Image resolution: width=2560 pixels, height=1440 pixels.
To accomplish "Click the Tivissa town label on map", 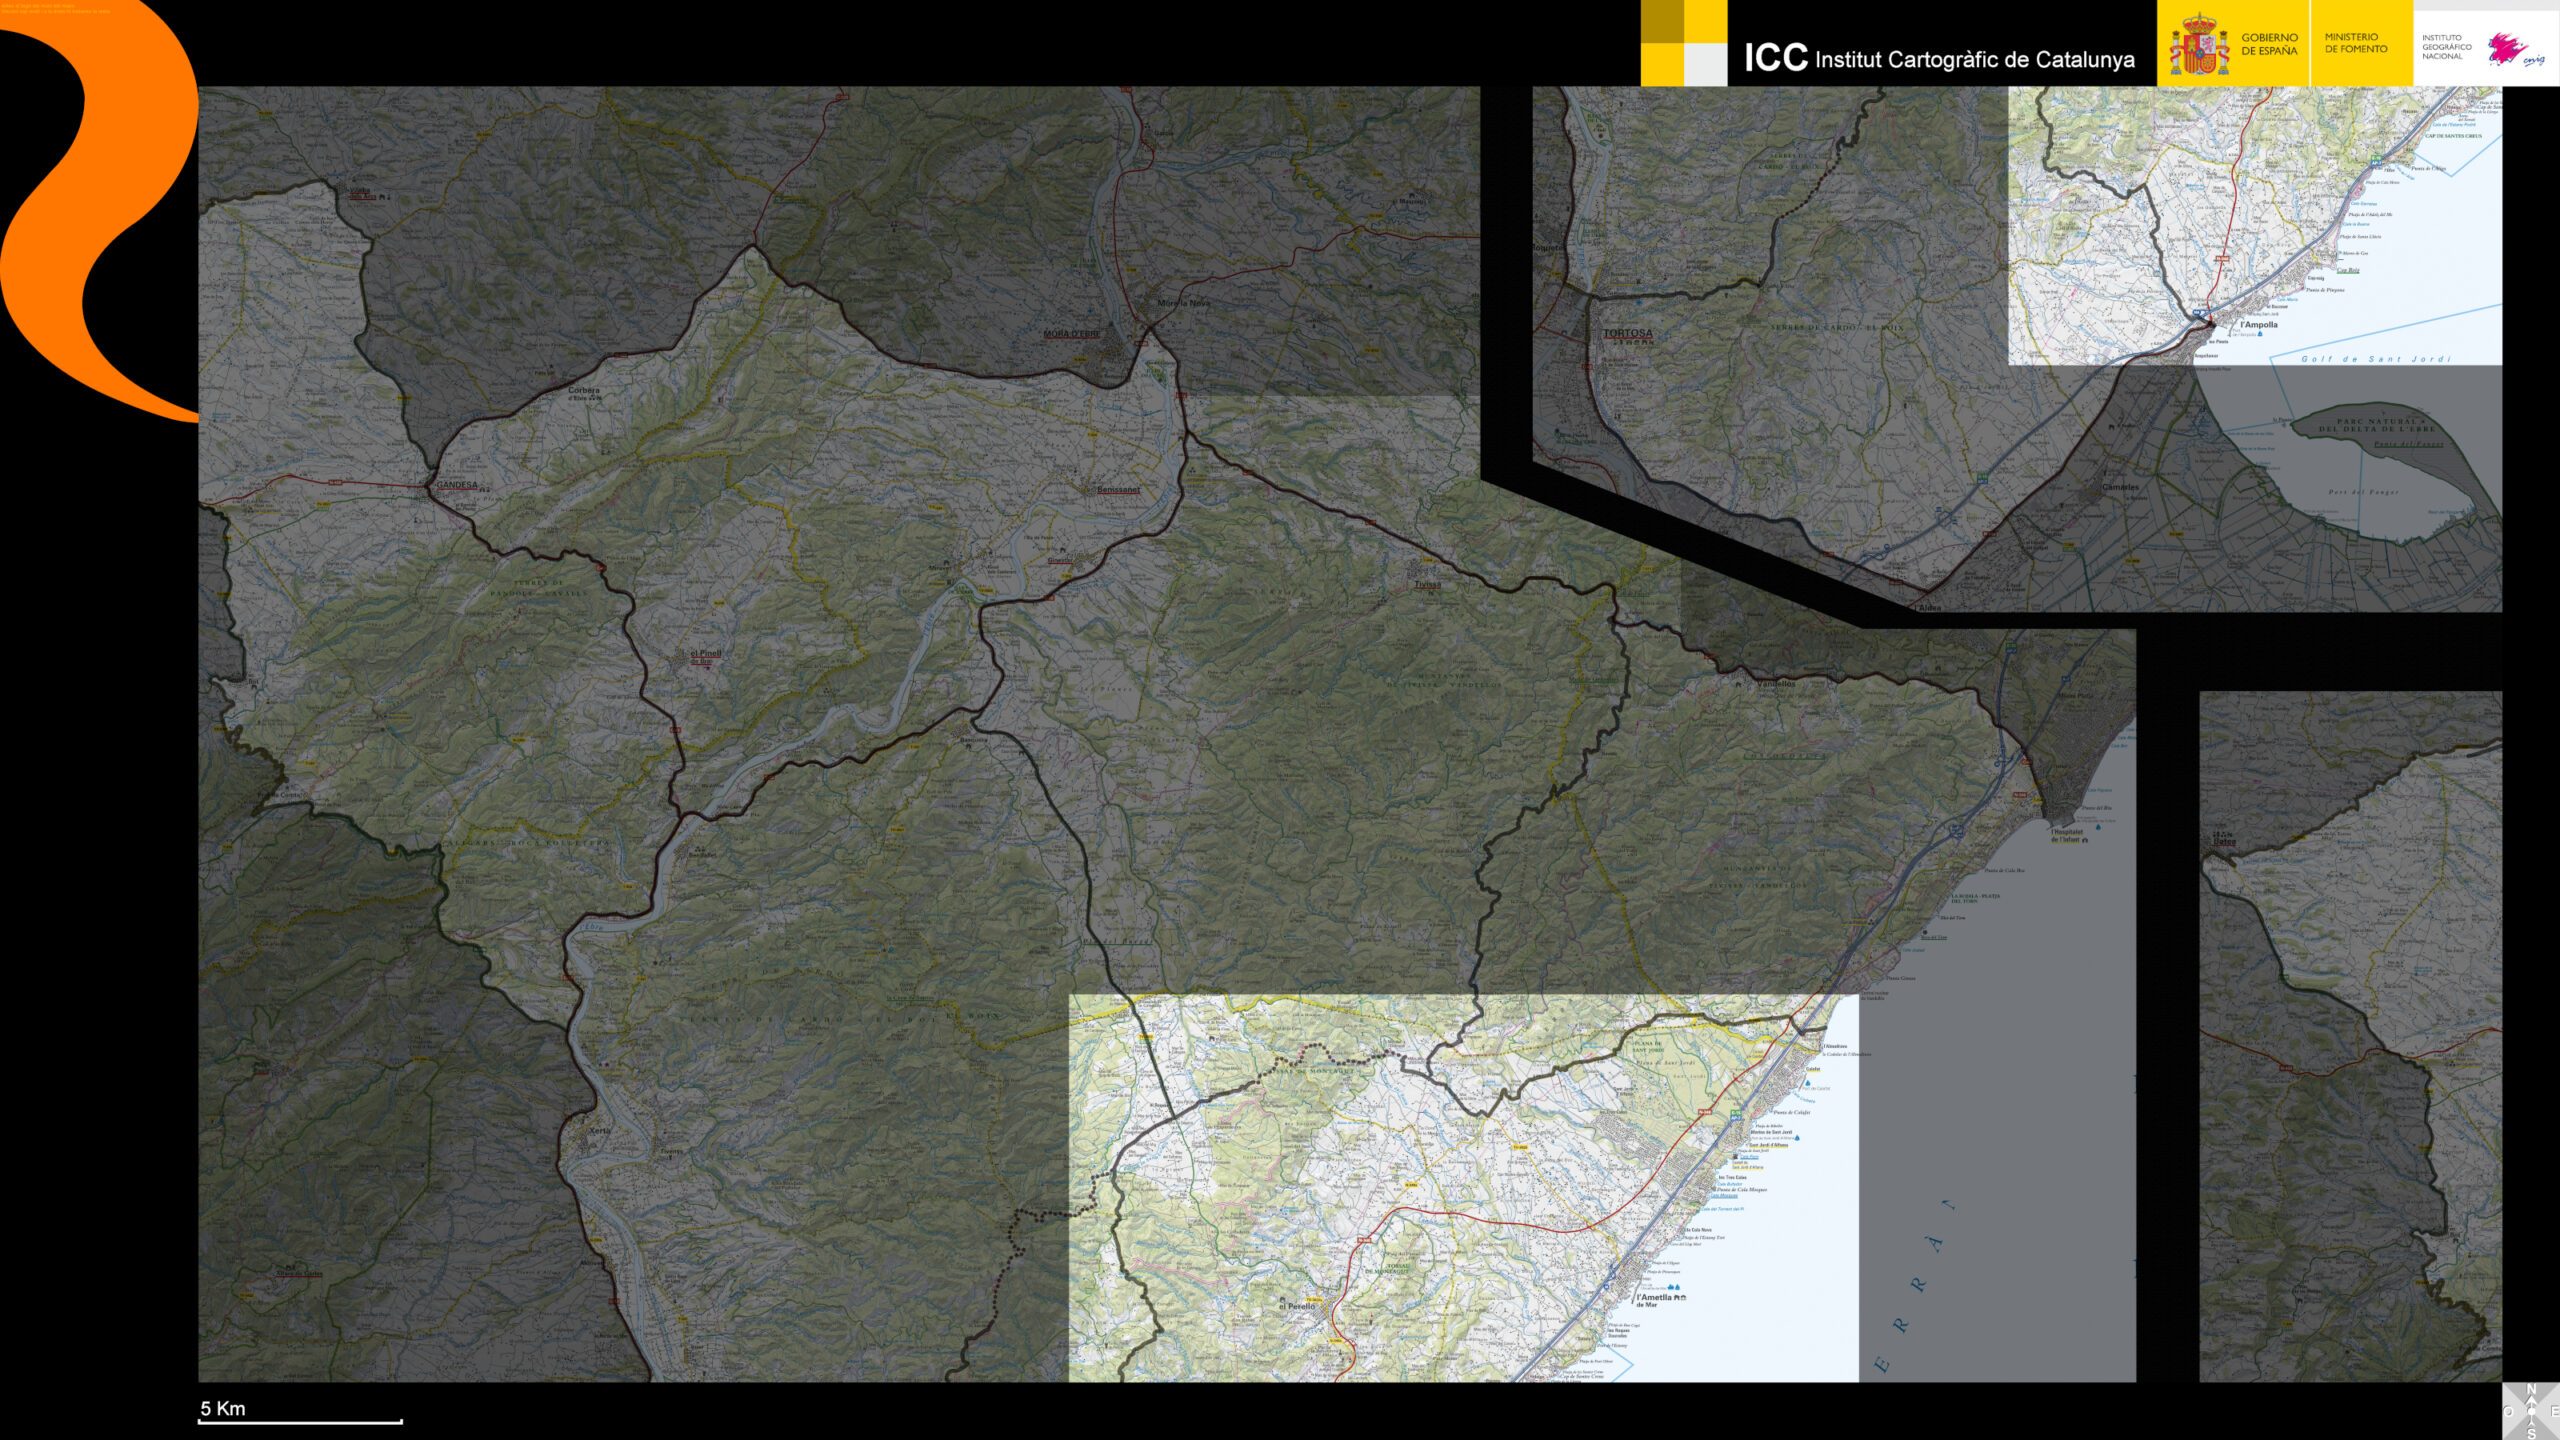I will coord(1427,584).
